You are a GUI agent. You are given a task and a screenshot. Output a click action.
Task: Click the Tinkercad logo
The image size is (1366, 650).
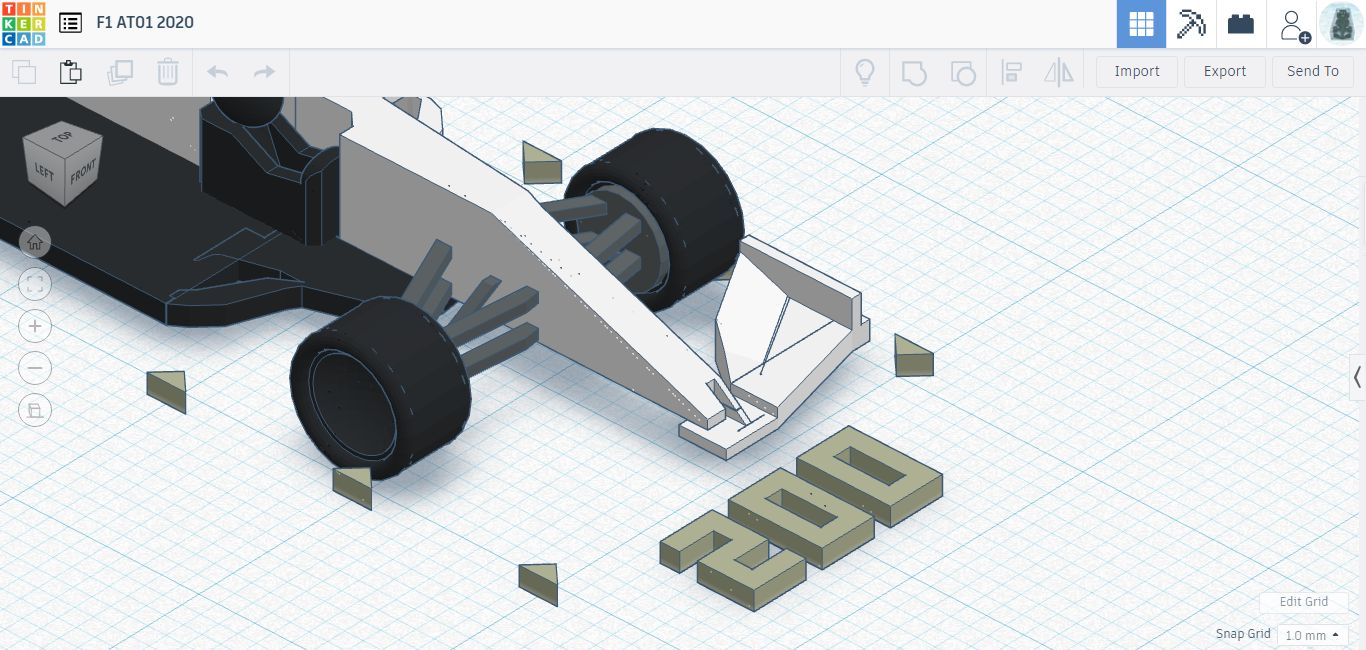coord(23,23)
